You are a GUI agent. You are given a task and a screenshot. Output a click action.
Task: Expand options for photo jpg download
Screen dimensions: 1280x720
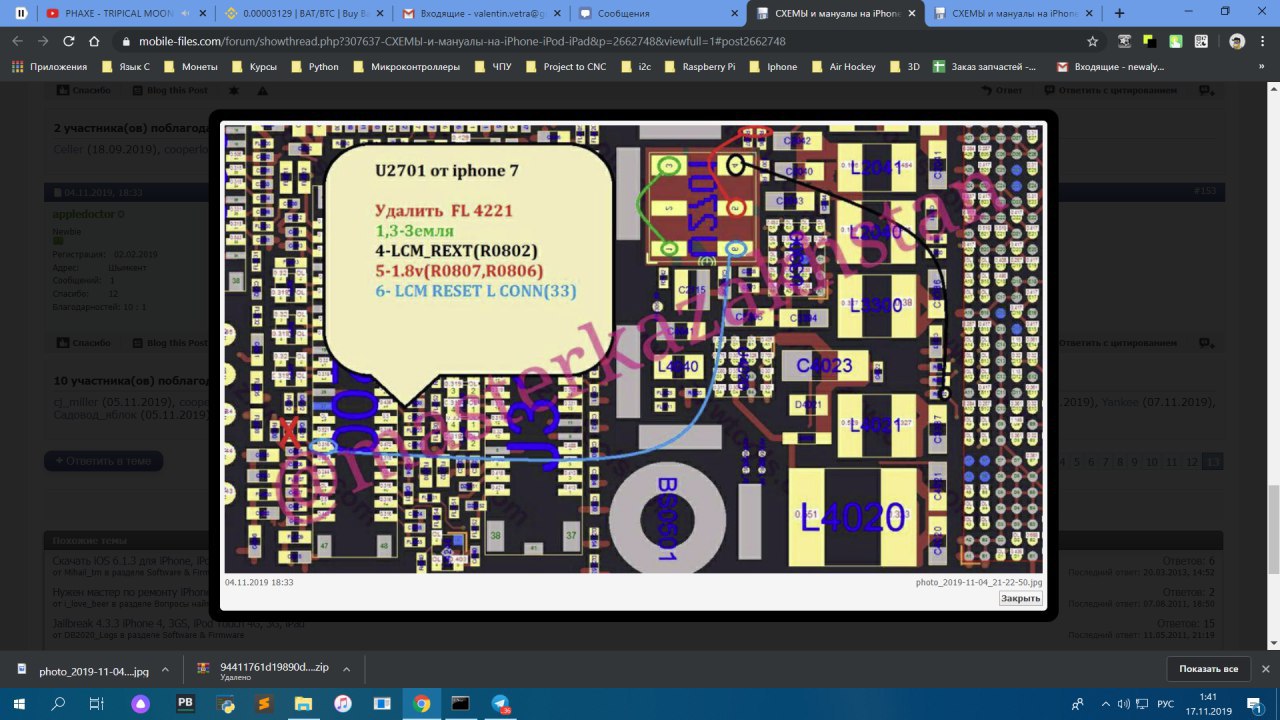pyautogui.click(x=165, y=669)
